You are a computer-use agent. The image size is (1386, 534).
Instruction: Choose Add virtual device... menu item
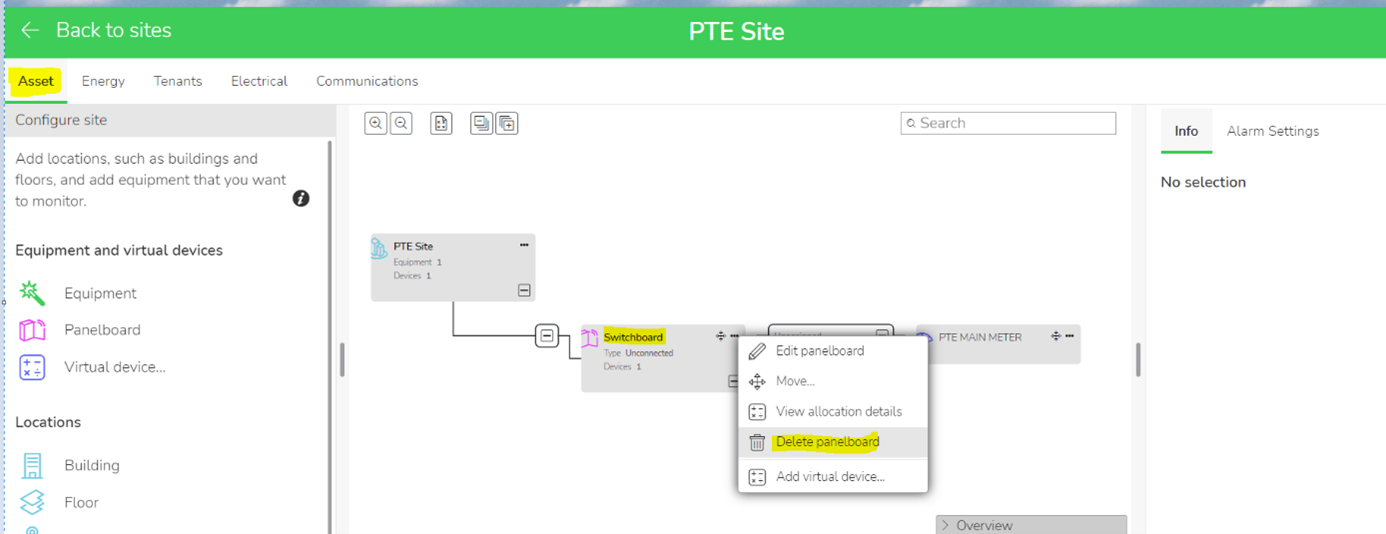pyautogui.click(x=833, y=477)
